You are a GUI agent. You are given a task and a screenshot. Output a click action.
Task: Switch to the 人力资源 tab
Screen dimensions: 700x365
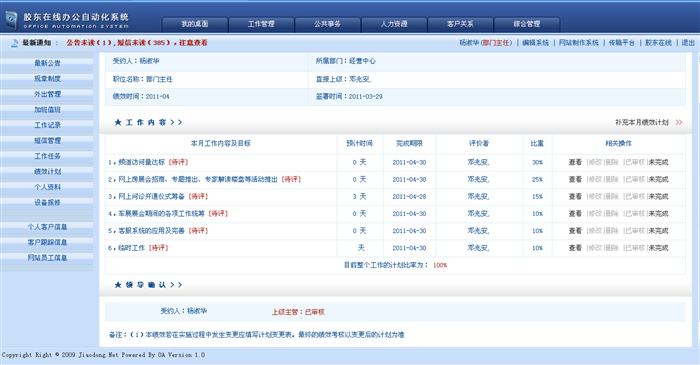pyautogui.click(x=394, y=24)
